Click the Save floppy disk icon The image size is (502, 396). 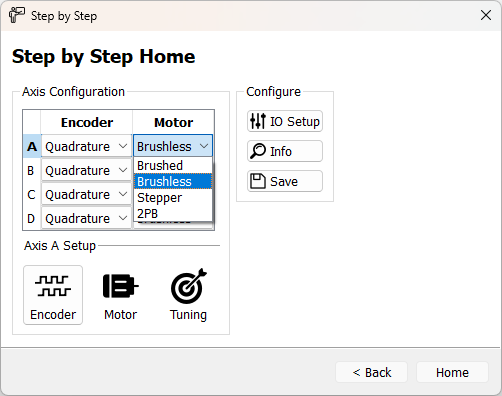click(258, 181)
